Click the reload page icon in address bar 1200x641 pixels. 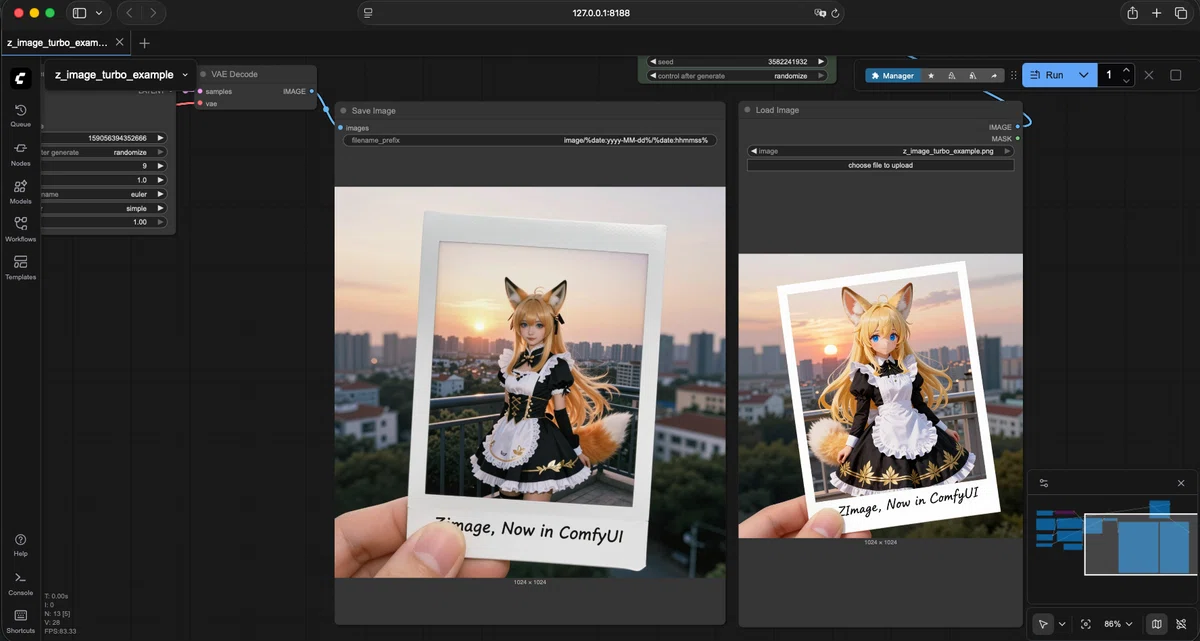835,13
